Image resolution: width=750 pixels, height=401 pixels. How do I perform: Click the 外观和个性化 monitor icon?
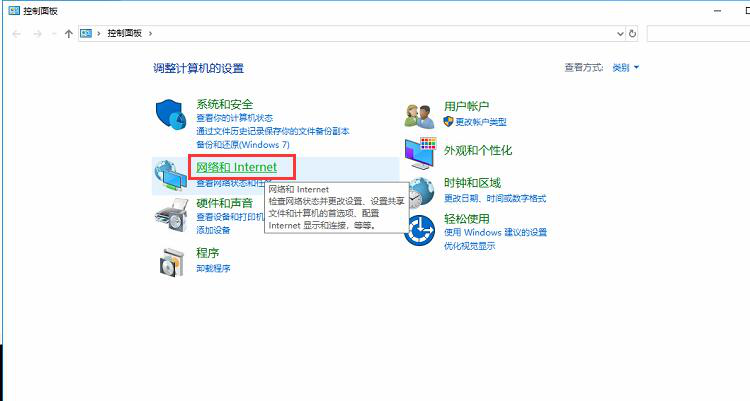pos(420,153)
